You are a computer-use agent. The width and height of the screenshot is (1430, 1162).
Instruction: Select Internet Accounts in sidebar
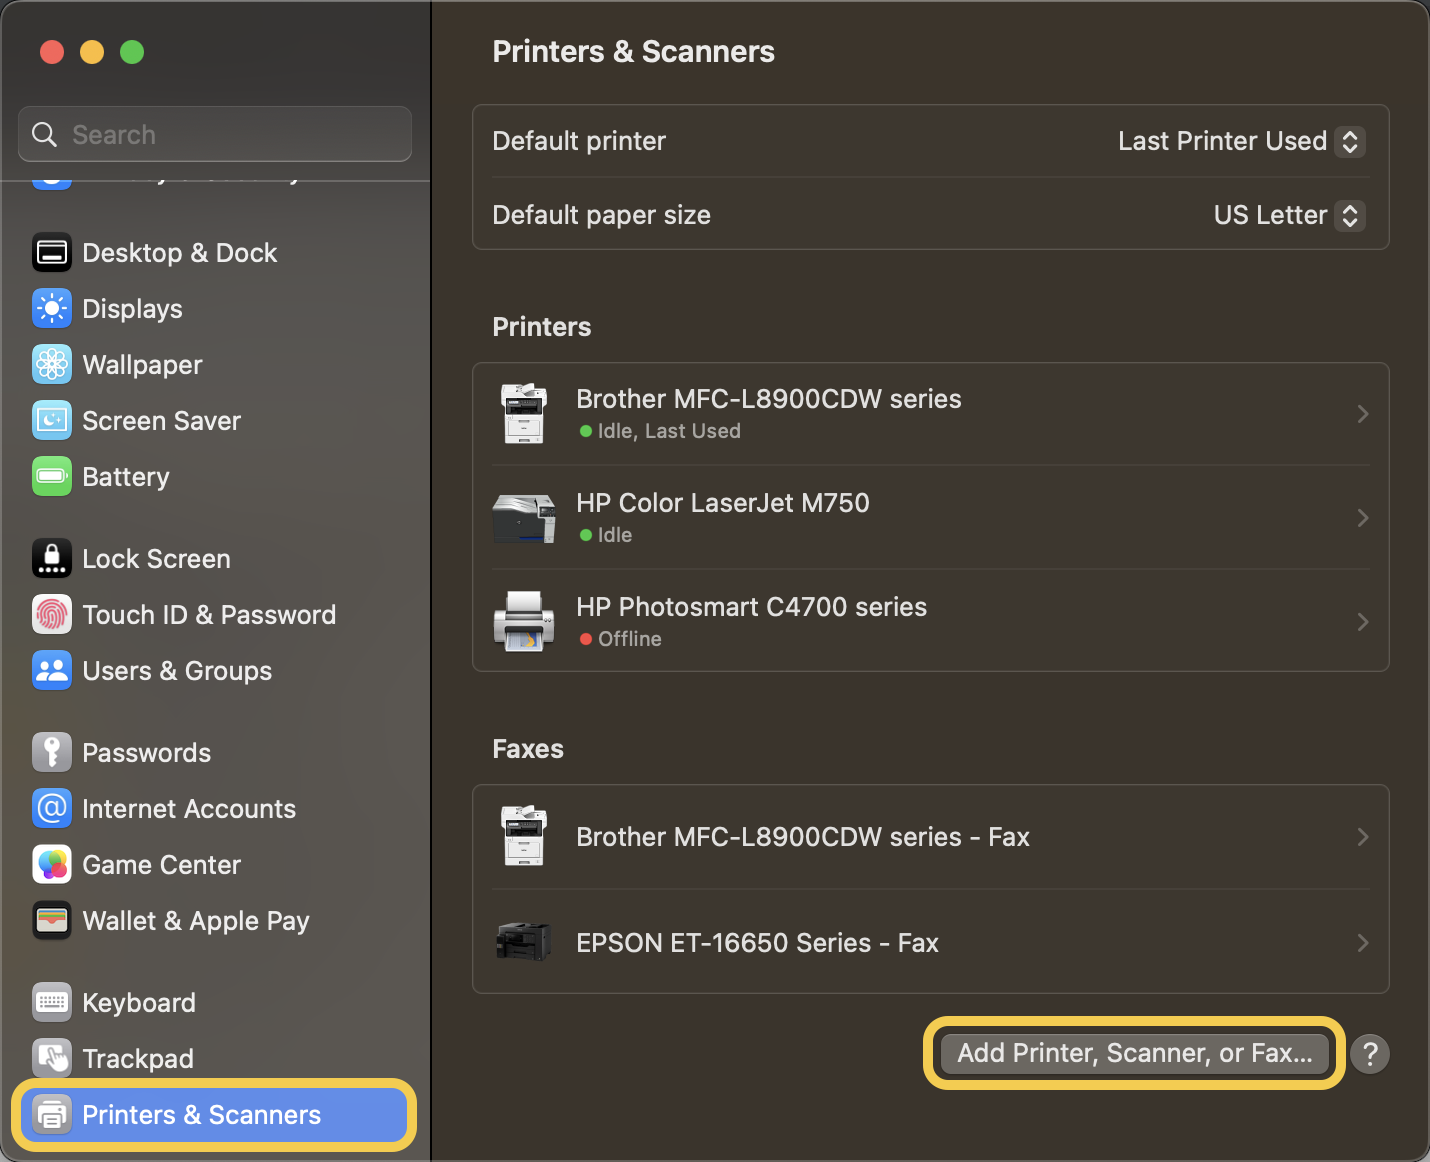point(215,809)
